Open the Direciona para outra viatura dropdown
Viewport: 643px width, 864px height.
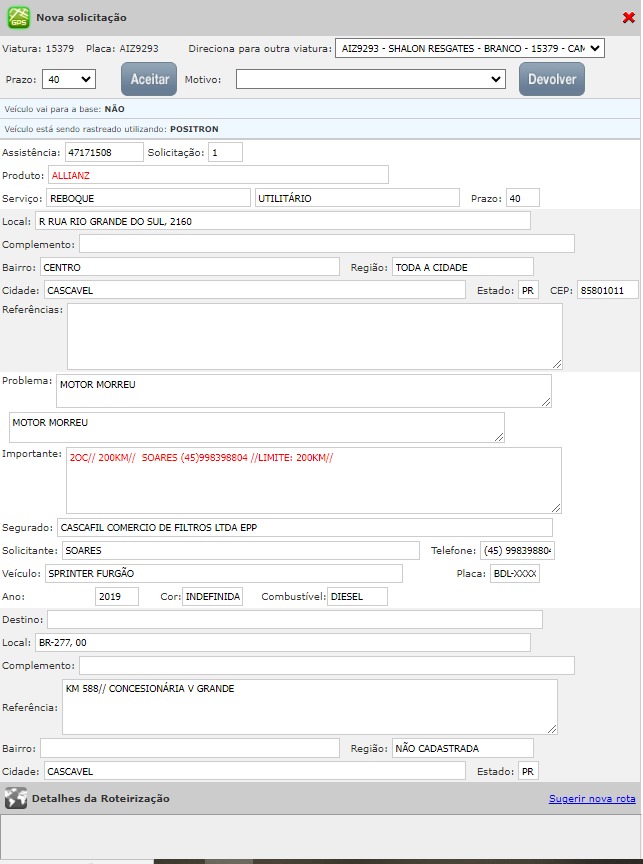pyautogui.click(x=470, y=48)
